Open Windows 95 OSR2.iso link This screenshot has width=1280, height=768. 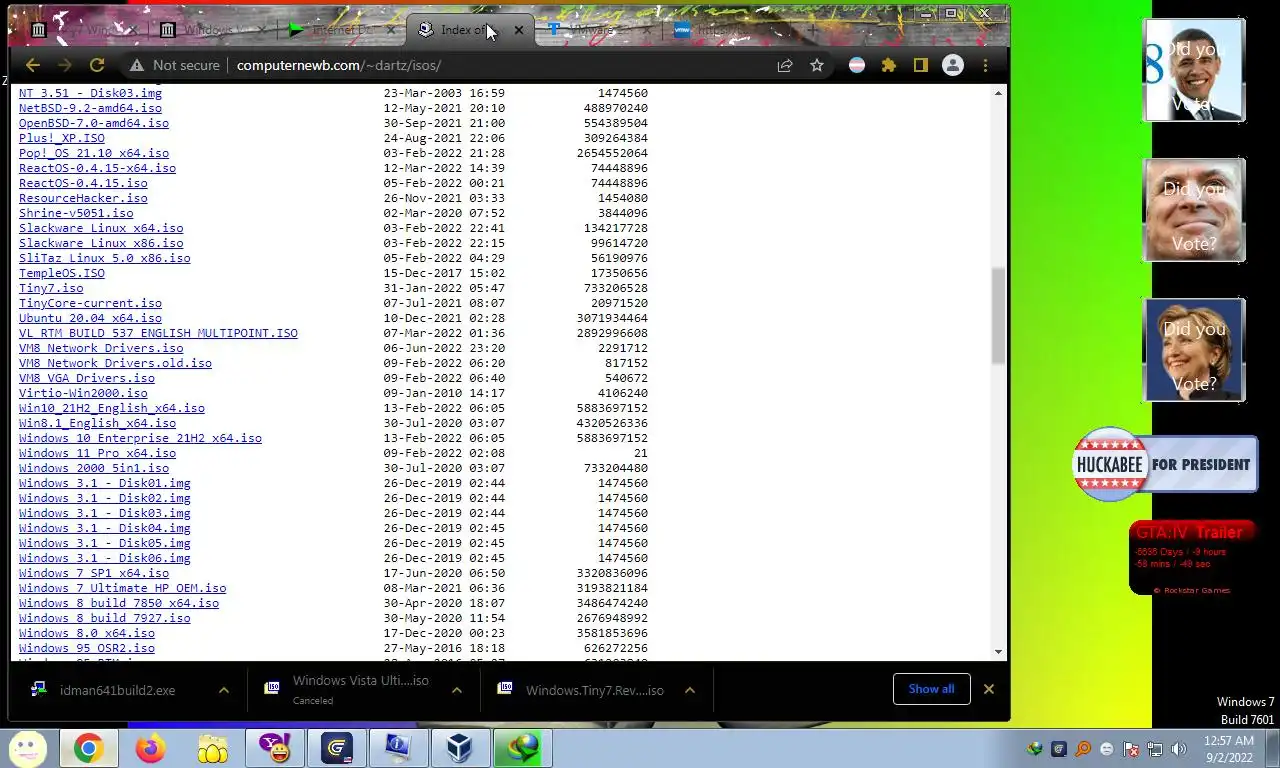coord(87,648)
